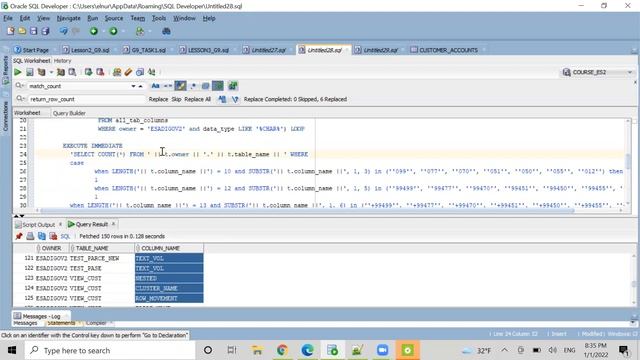Click the Refresh icon in Query Result toolbar

click(42, 236)
